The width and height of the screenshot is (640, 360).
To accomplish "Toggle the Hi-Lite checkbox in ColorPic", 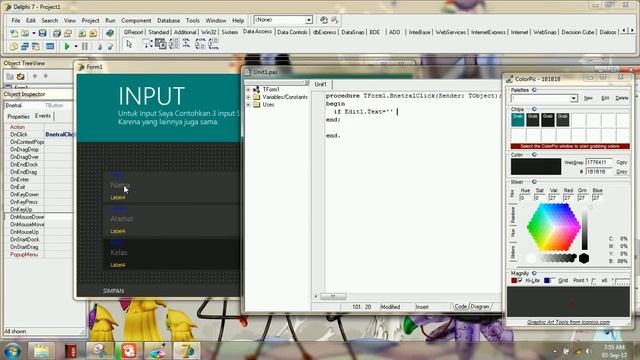I will [x=520, y=280].
